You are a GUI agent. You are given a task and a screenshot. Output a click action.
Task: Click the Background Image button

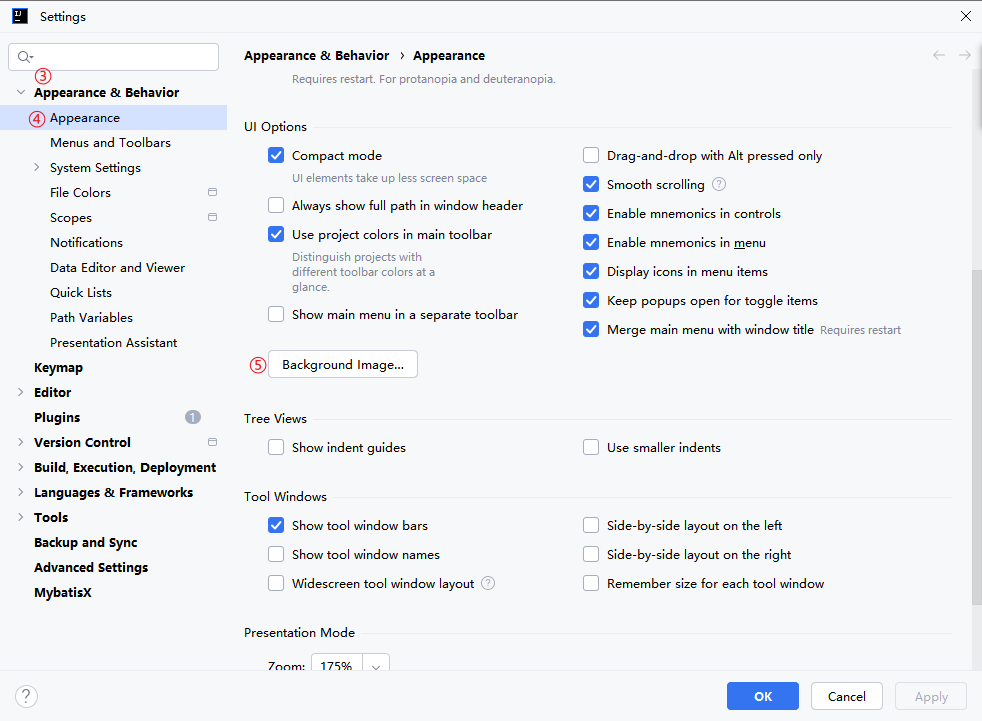[x=342, y=365]
